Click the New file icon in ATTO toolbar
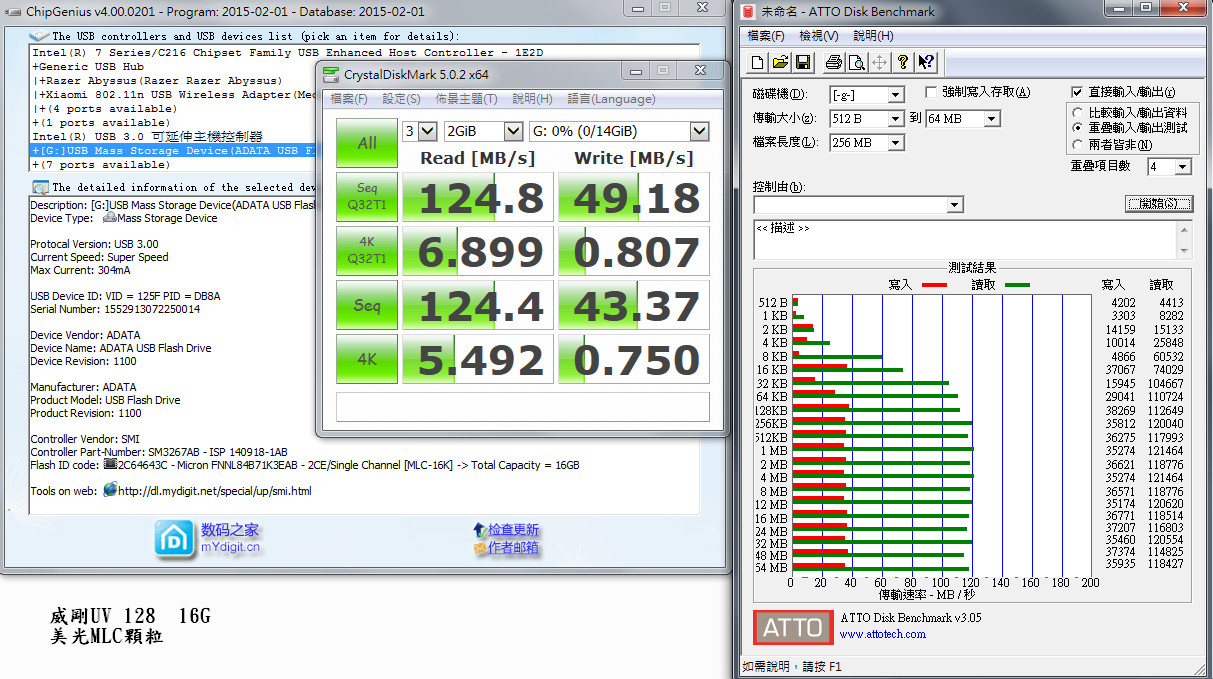Screen dimensions: 1213x679 [757, 62]
